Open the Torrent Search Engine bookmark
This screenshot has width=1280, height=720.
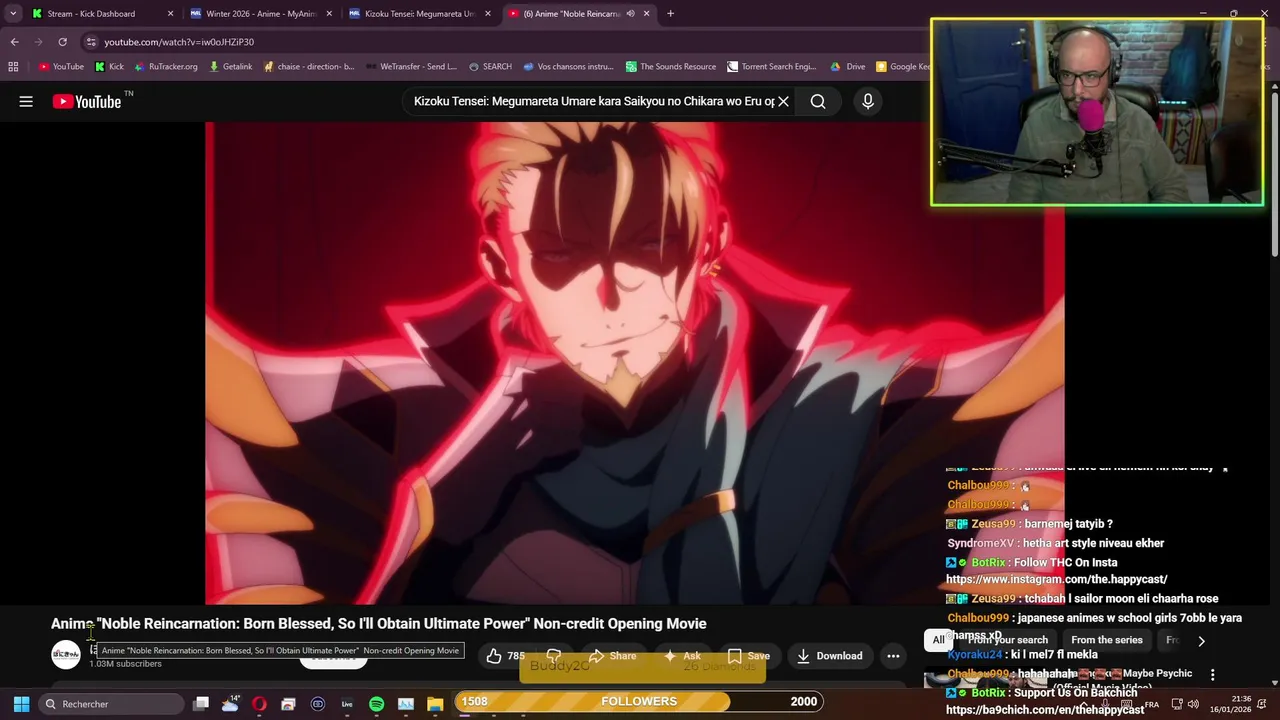(772, 67)
